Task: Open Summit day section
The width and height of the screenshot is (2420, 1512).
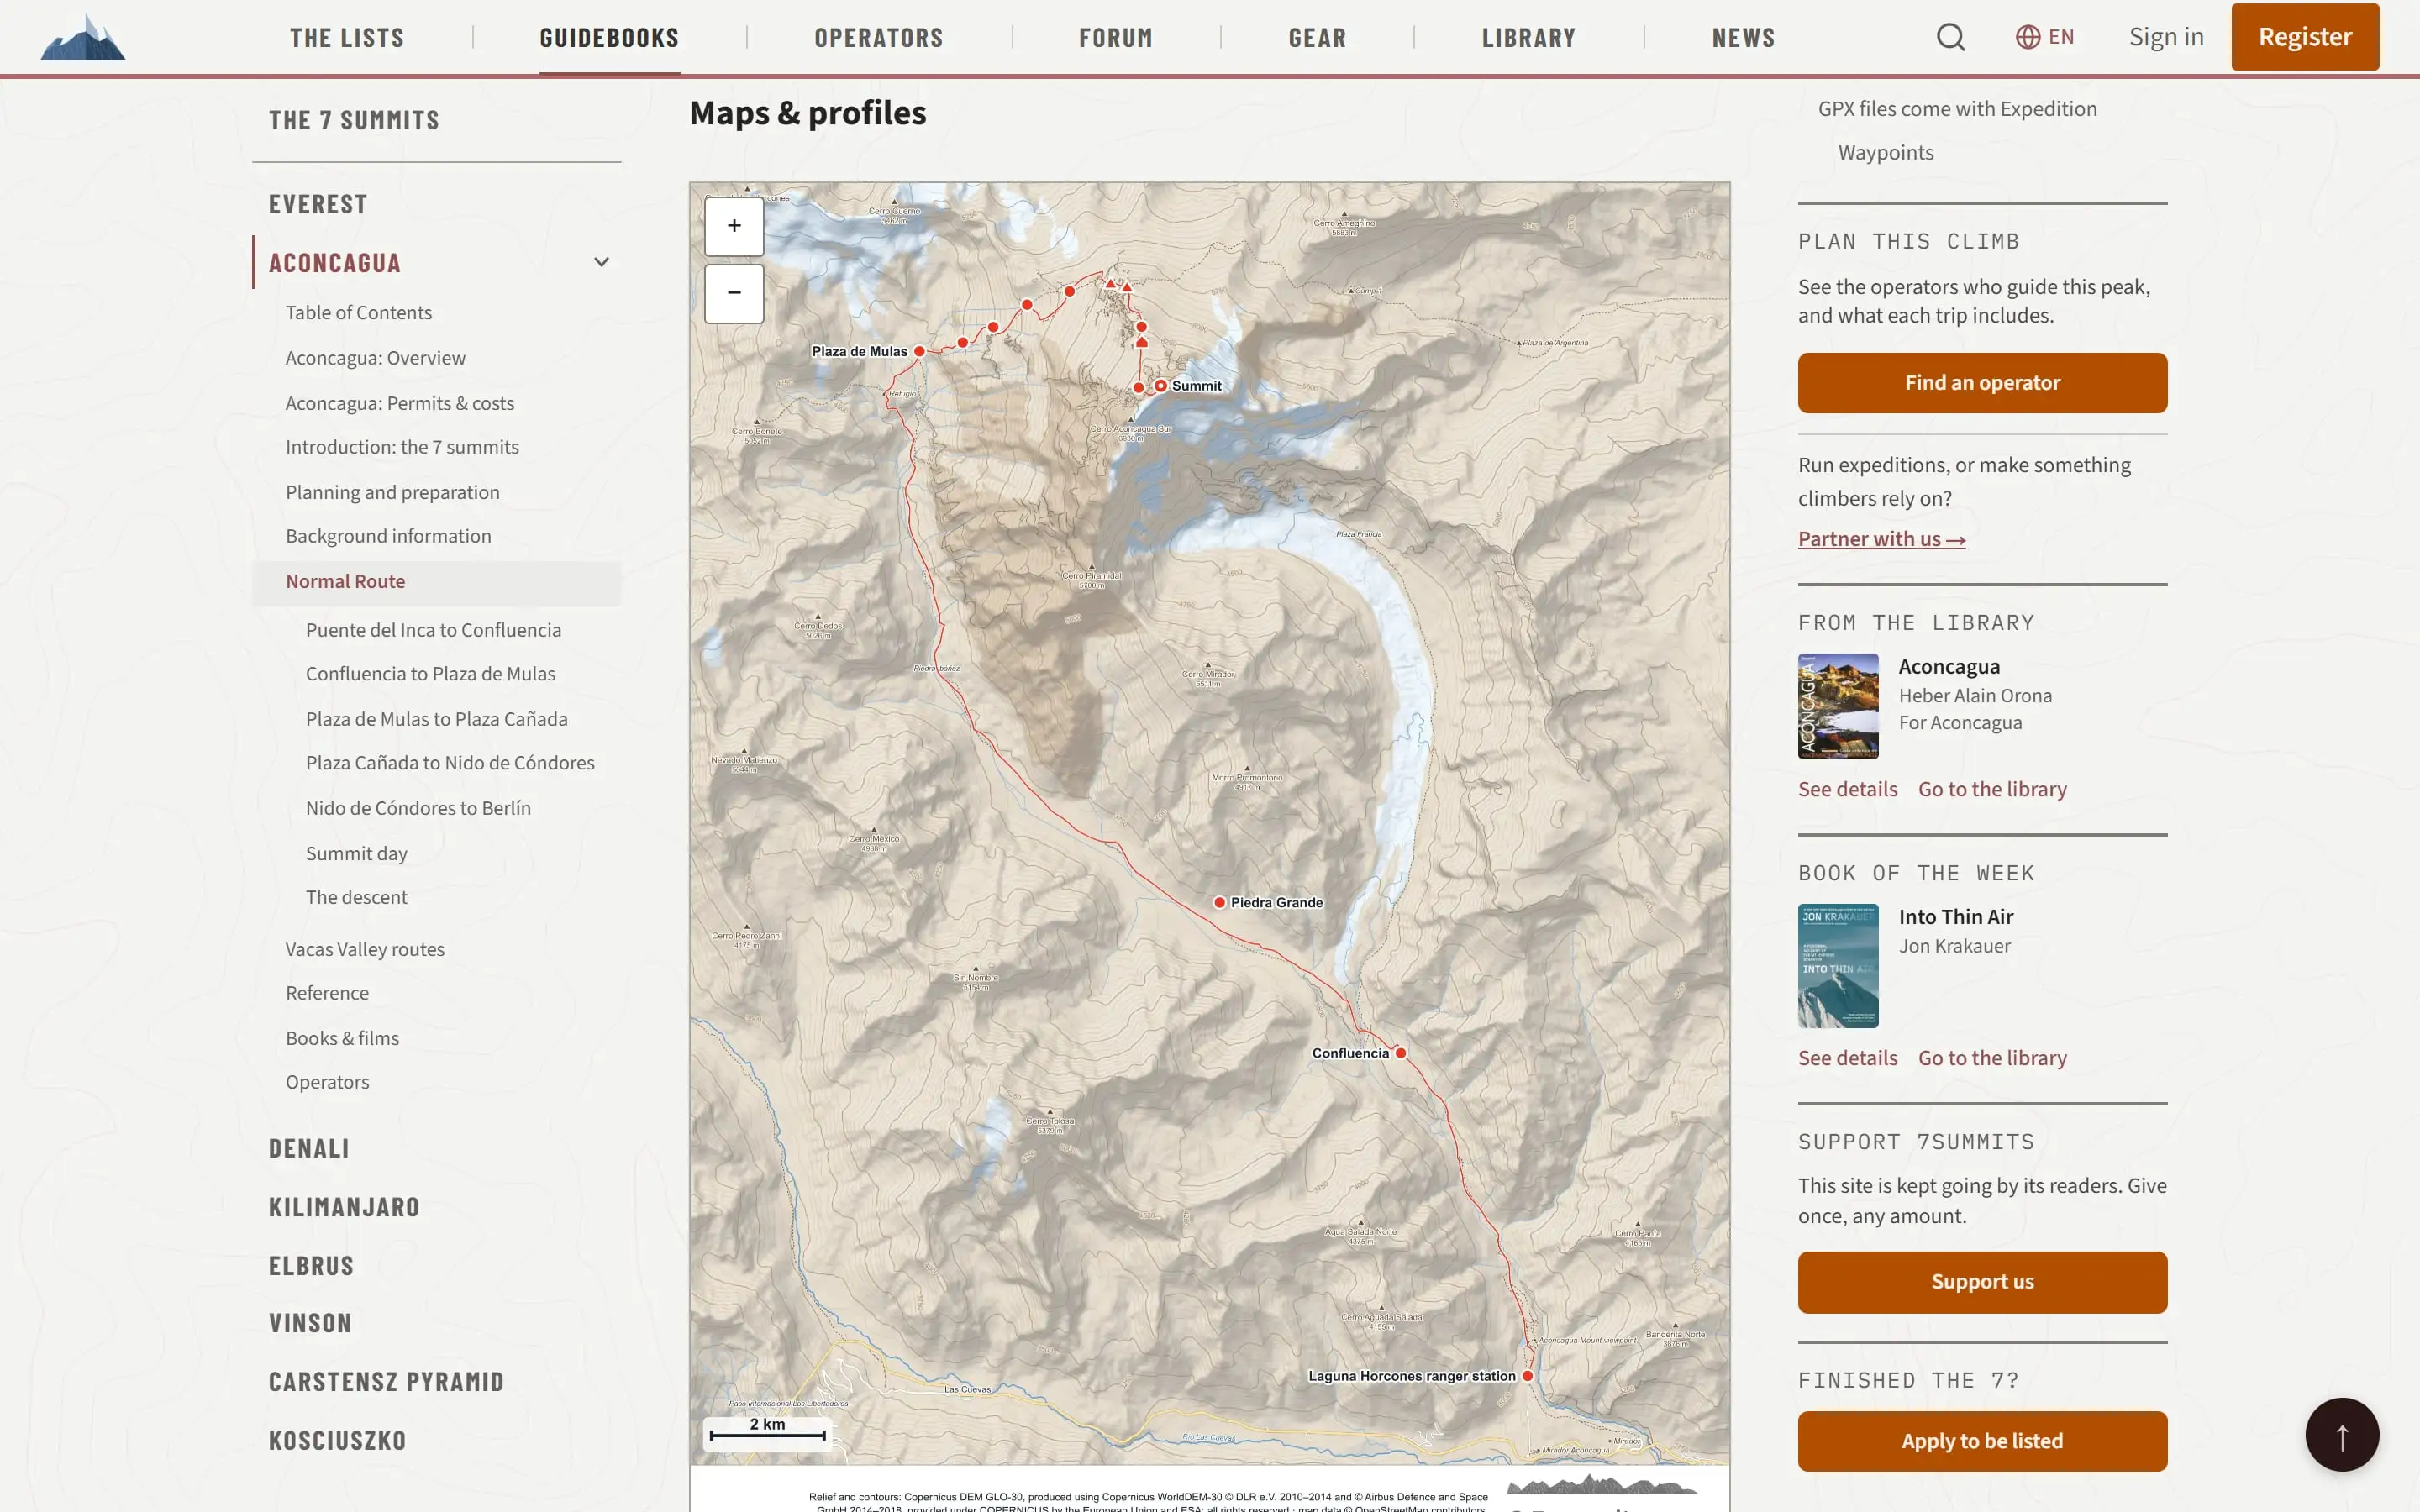Action: 356,854
